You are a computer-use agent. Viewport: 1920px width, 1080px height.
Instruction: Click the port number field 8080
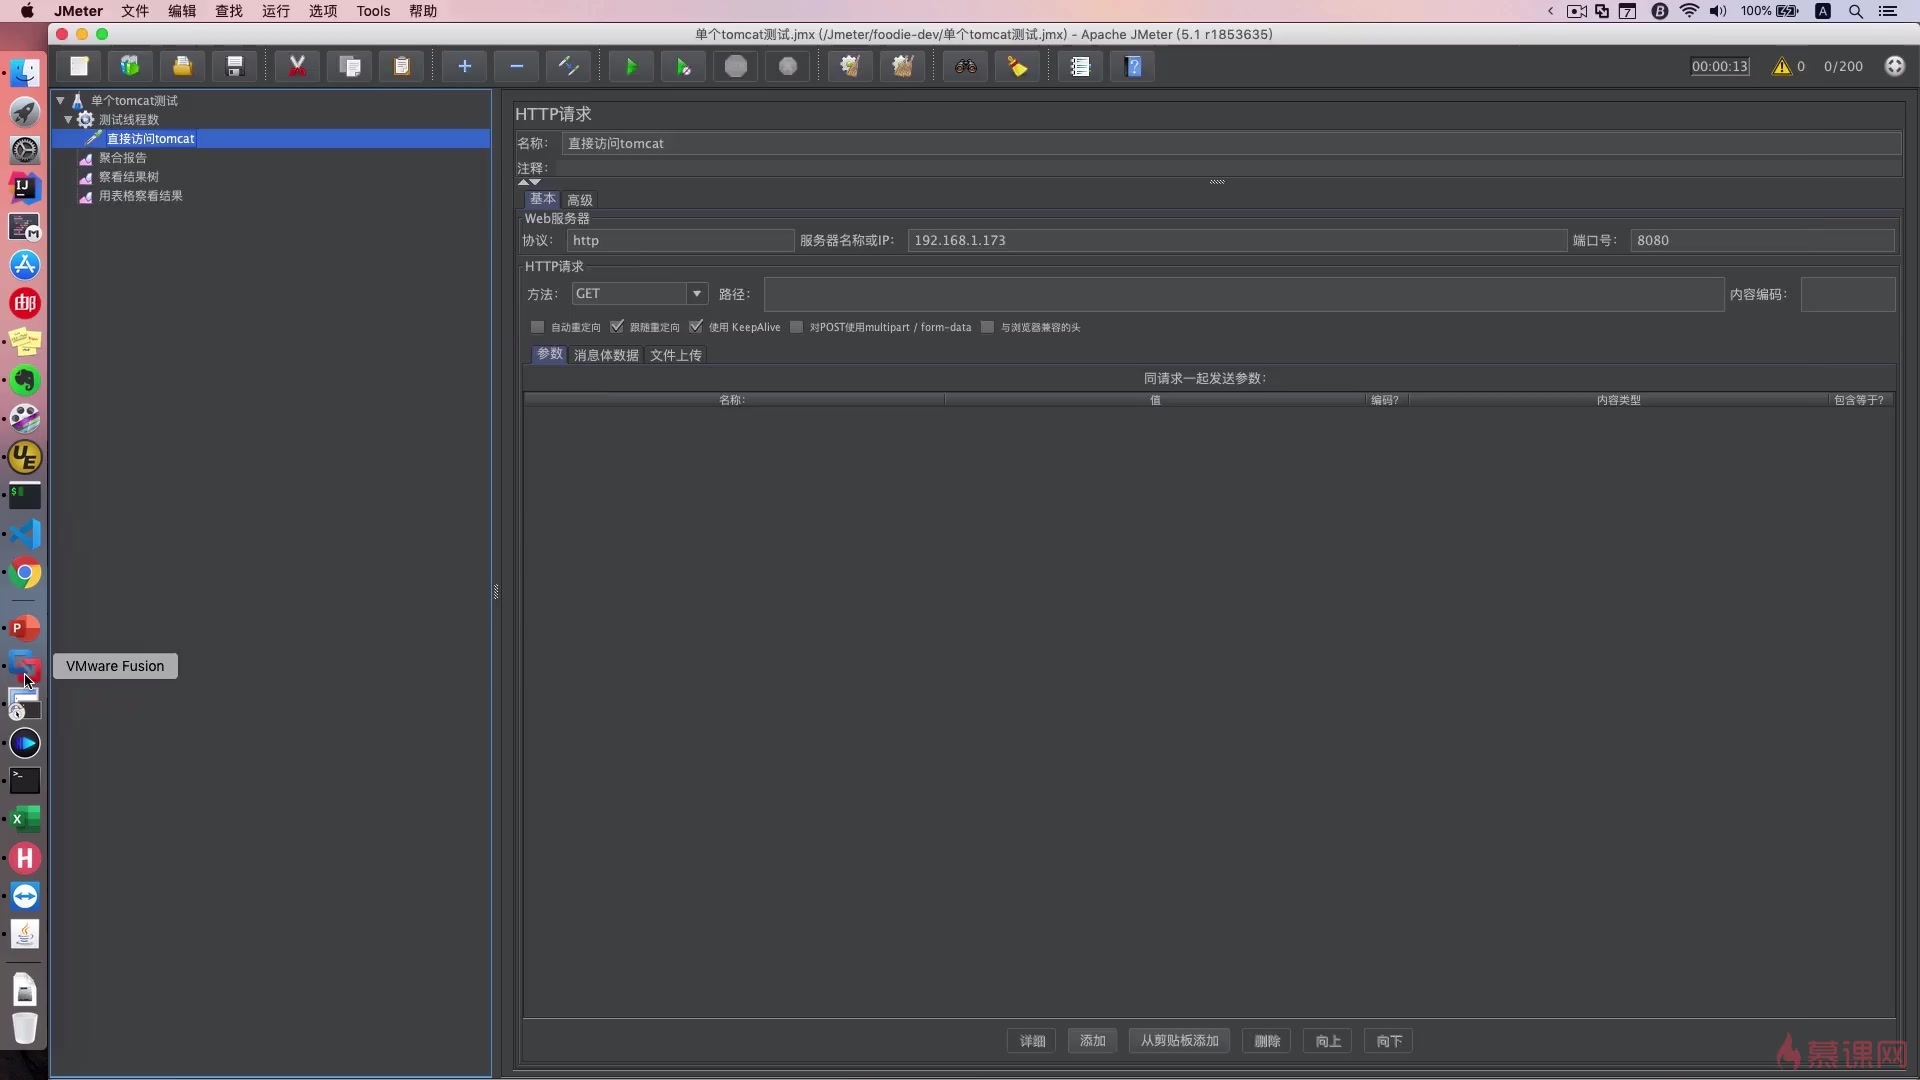(1762, 240)
